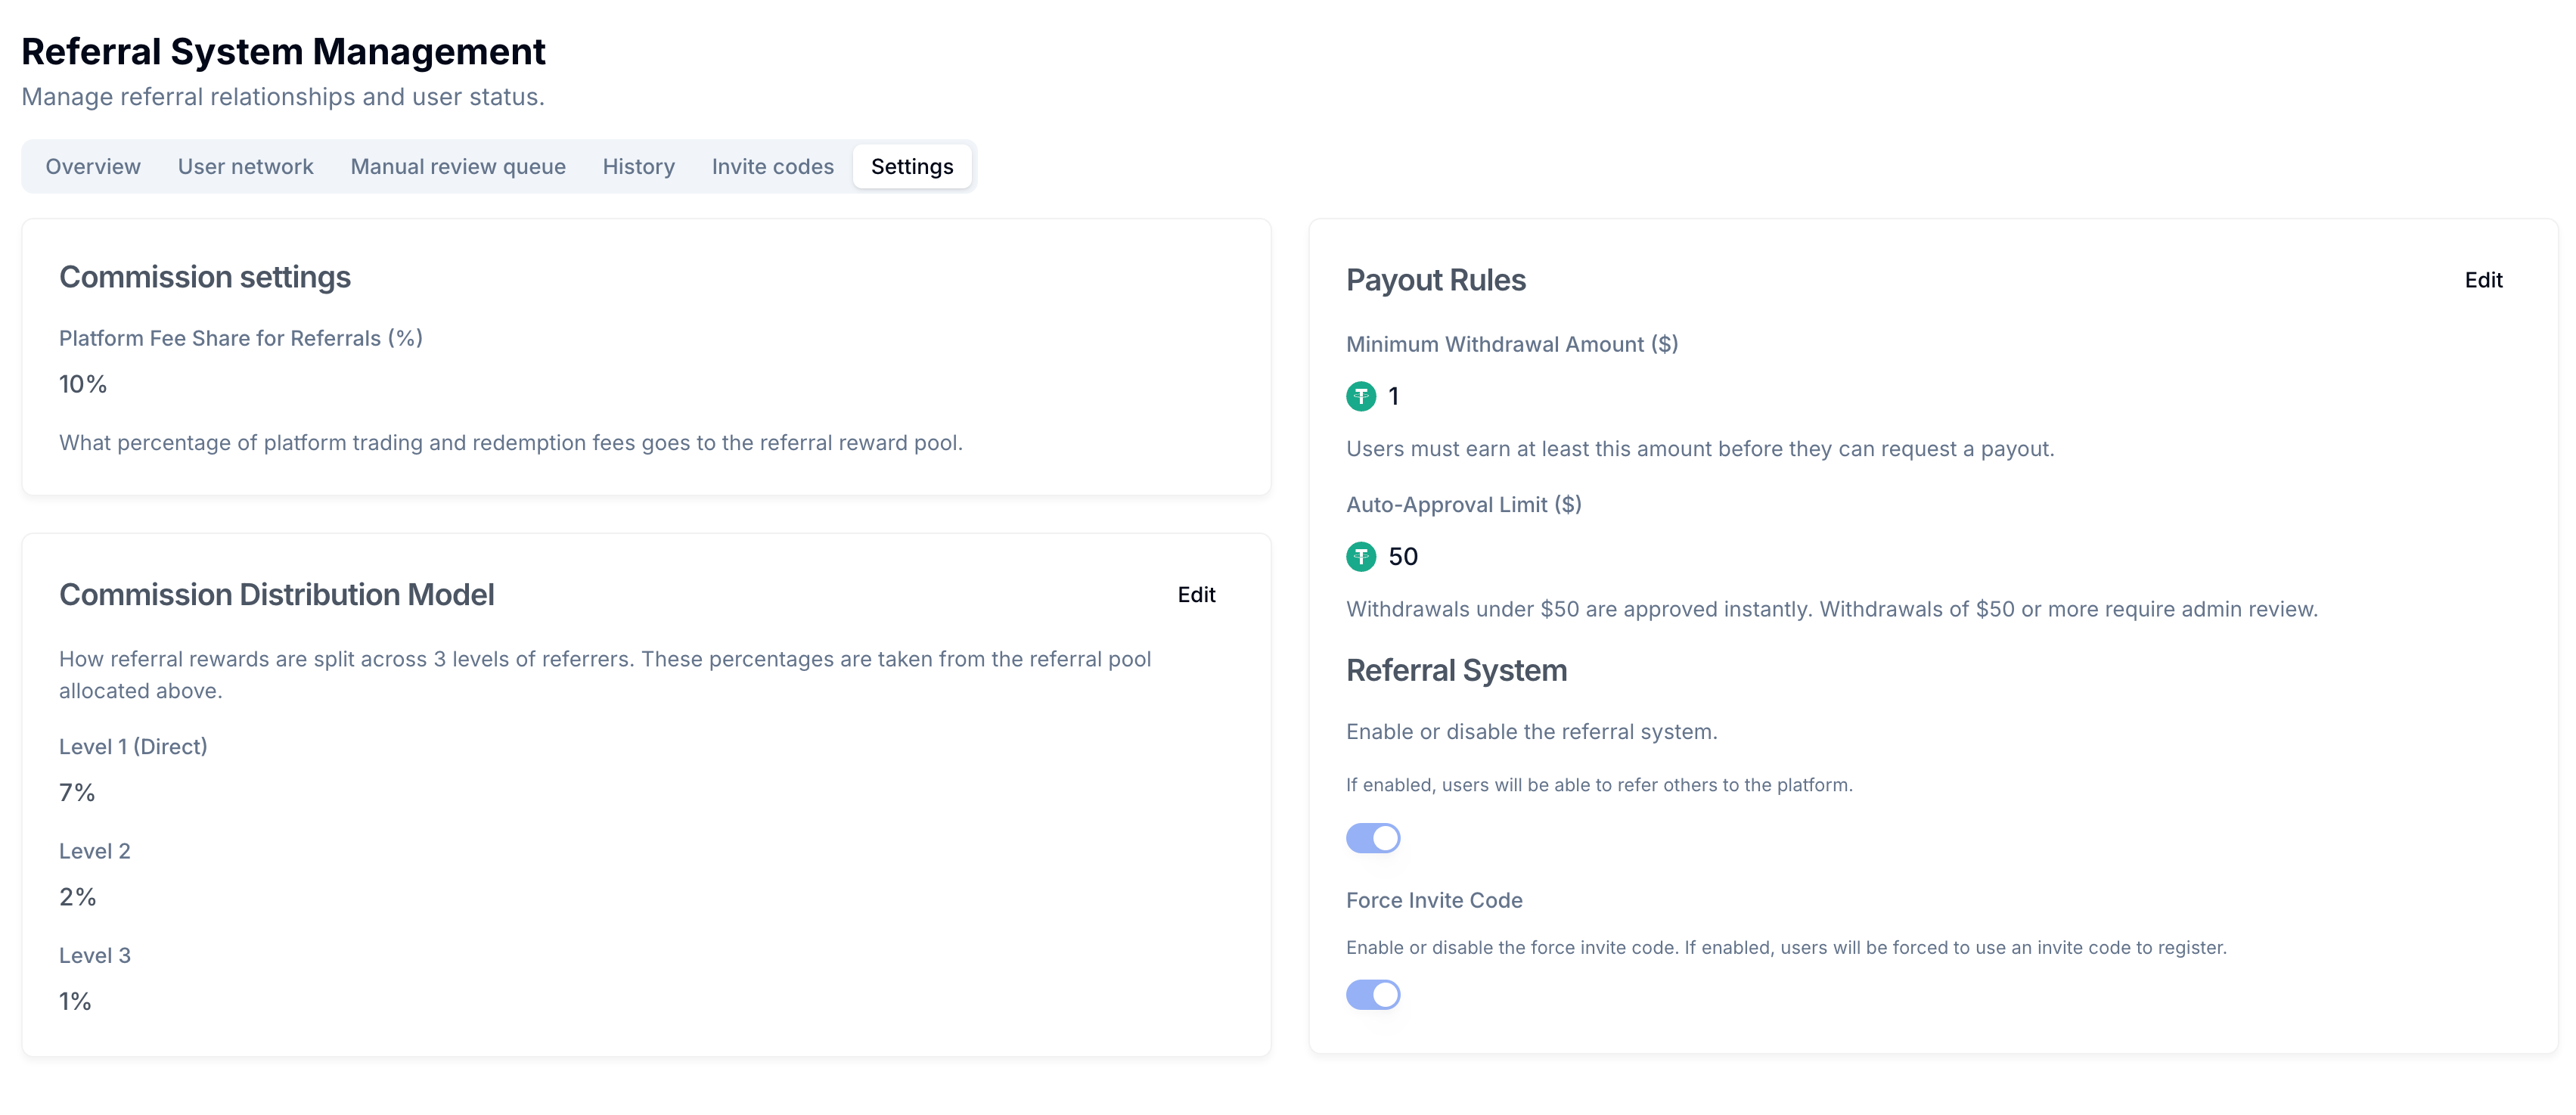2576x1115 pixels.
Task: Open the Manual review queue tab
Action: pyautogui.click(x=458, y=166)
